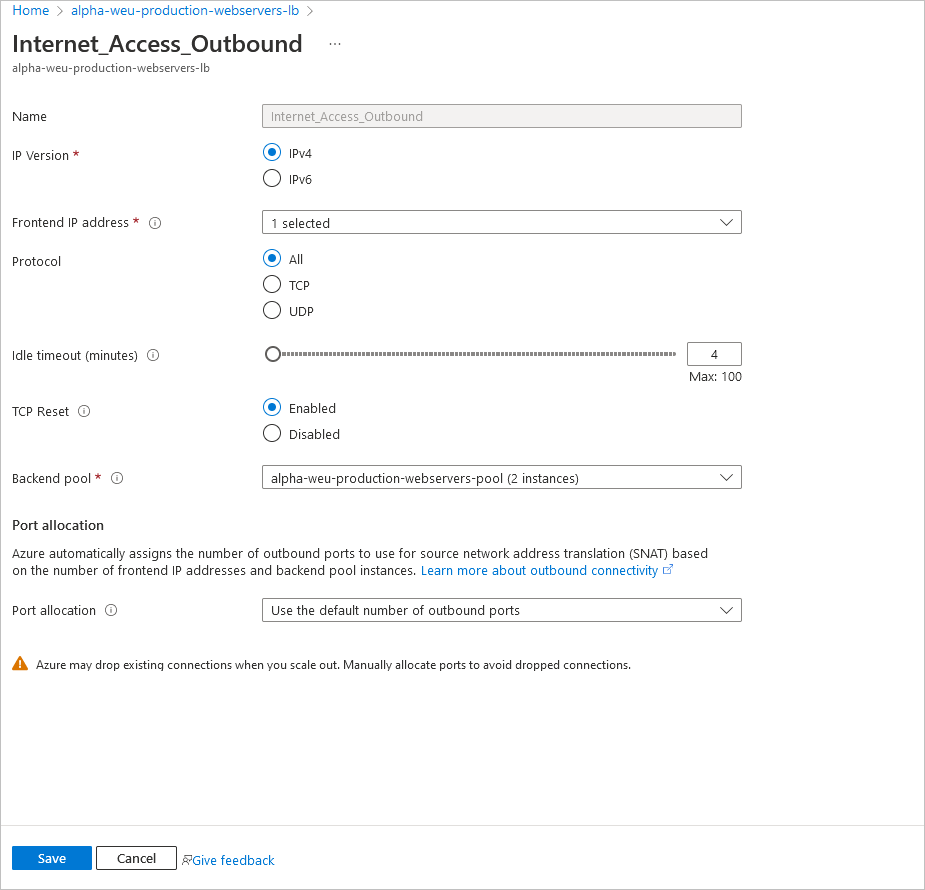Set TCP Reset to Disabled
925x890 pixels.
point(272,433)
